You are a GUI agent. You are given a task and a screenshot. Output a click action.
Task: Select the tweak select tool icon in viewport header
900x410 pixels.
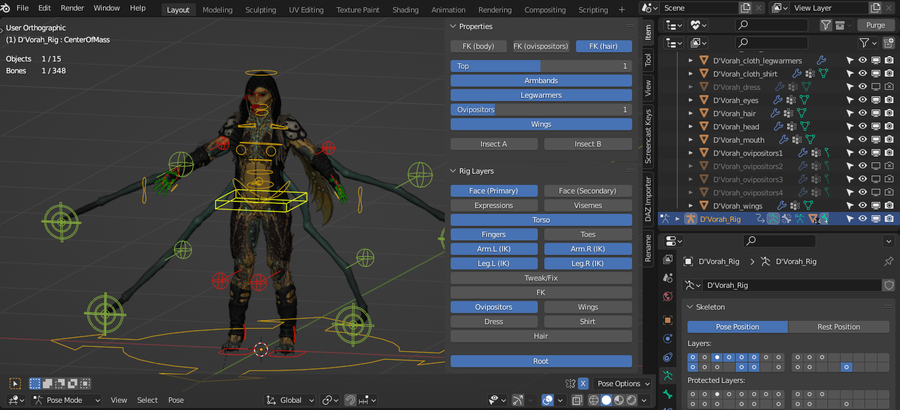pos(15,384)
